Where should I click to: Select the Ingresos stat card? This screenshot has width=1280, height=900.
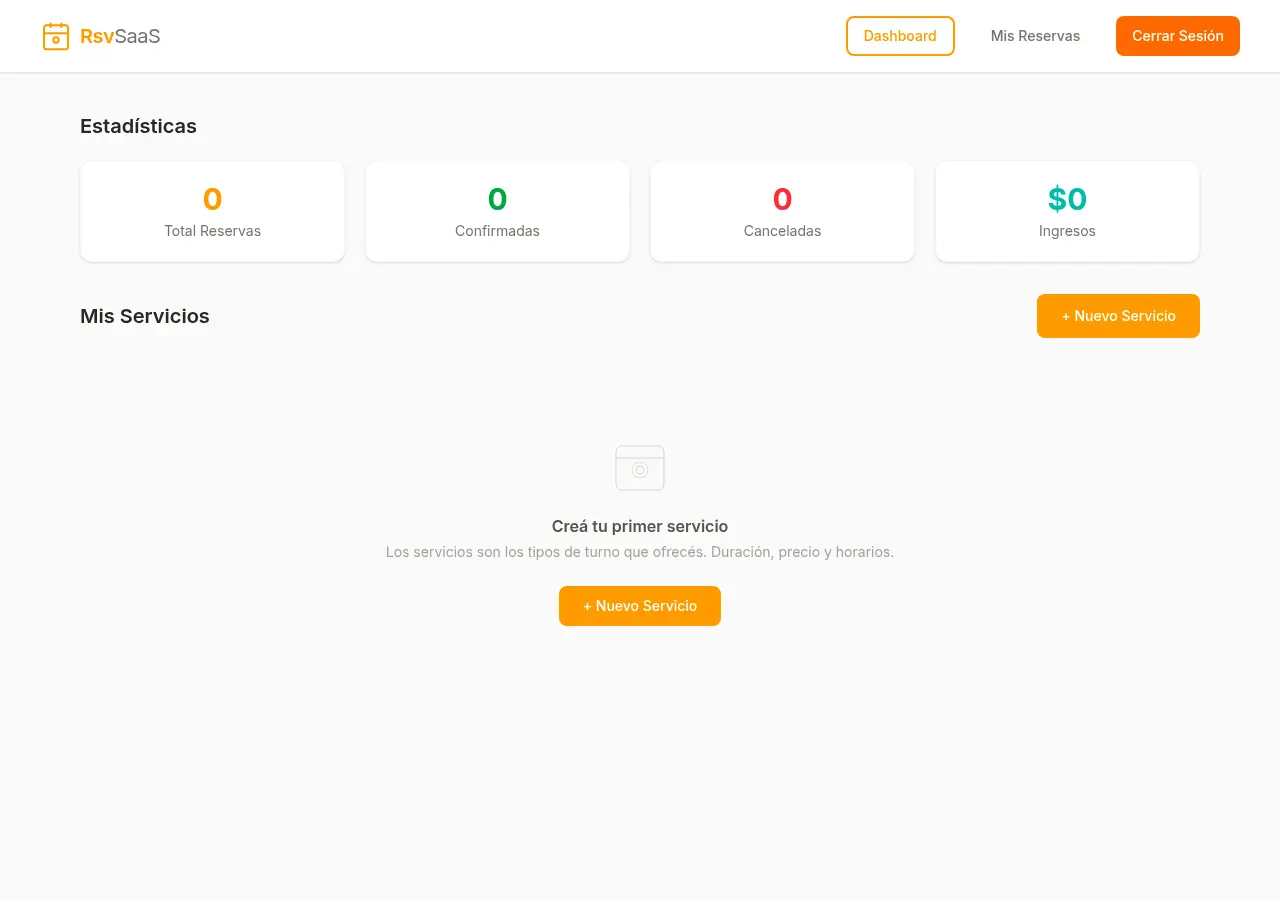1067,212
